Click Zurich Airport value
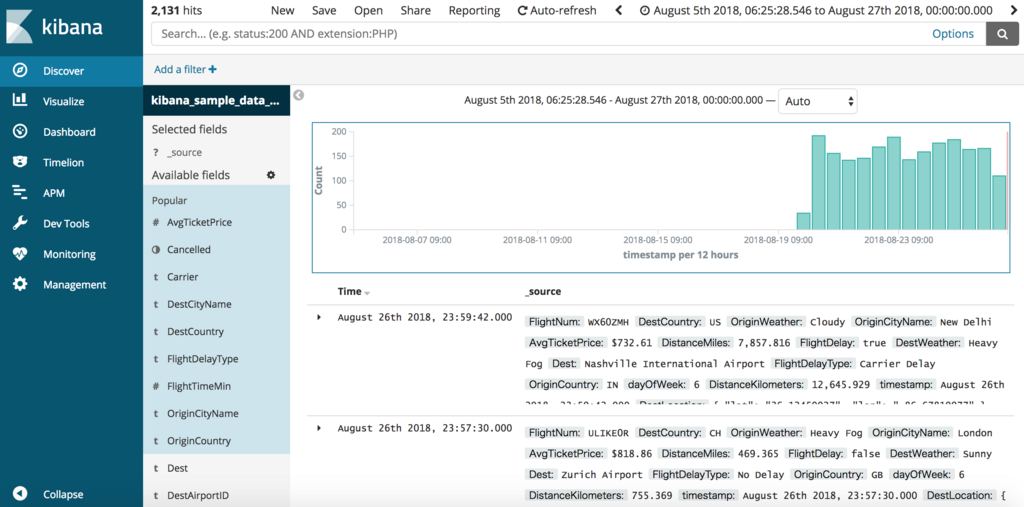The height and width of the screenshot is (507, 1024). (x=601, y=474)
